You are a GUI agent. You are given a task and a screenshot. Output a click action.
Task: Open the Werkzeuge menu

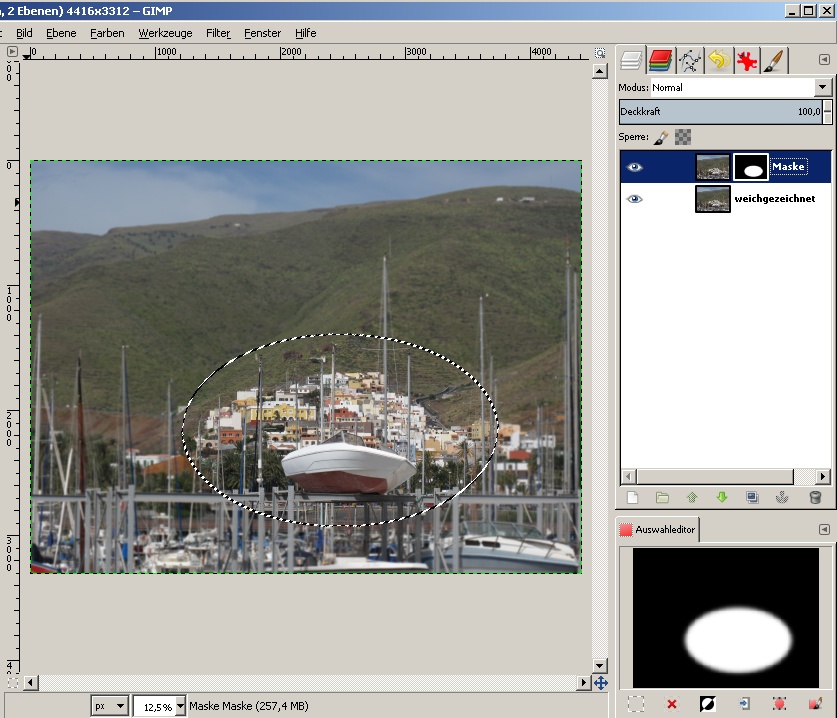pyautogui.click(x=164, y=33)
